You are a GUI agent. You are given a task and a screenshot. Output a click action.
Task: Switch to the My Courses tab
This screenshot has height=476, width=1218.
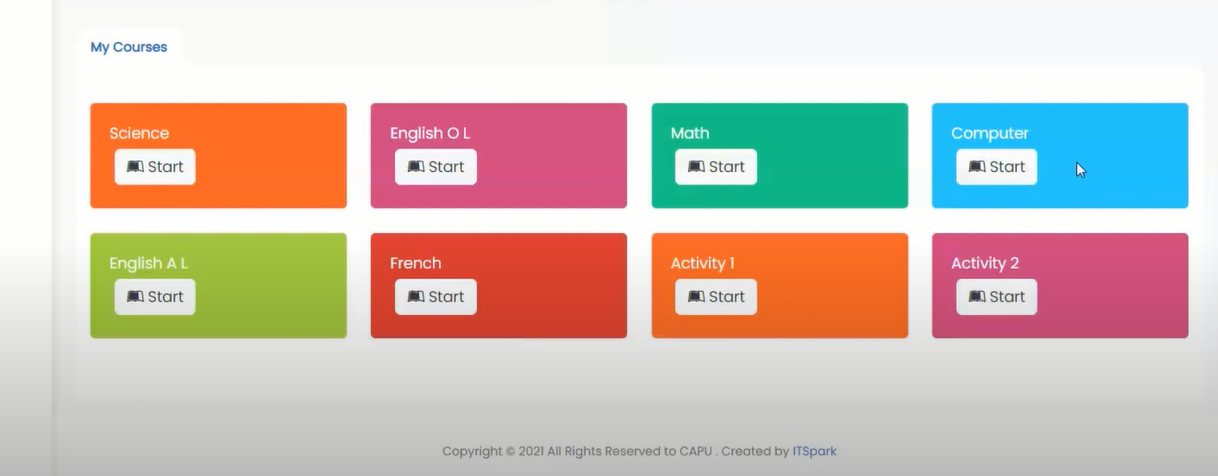pyautogui.click(x=129, y=47)
